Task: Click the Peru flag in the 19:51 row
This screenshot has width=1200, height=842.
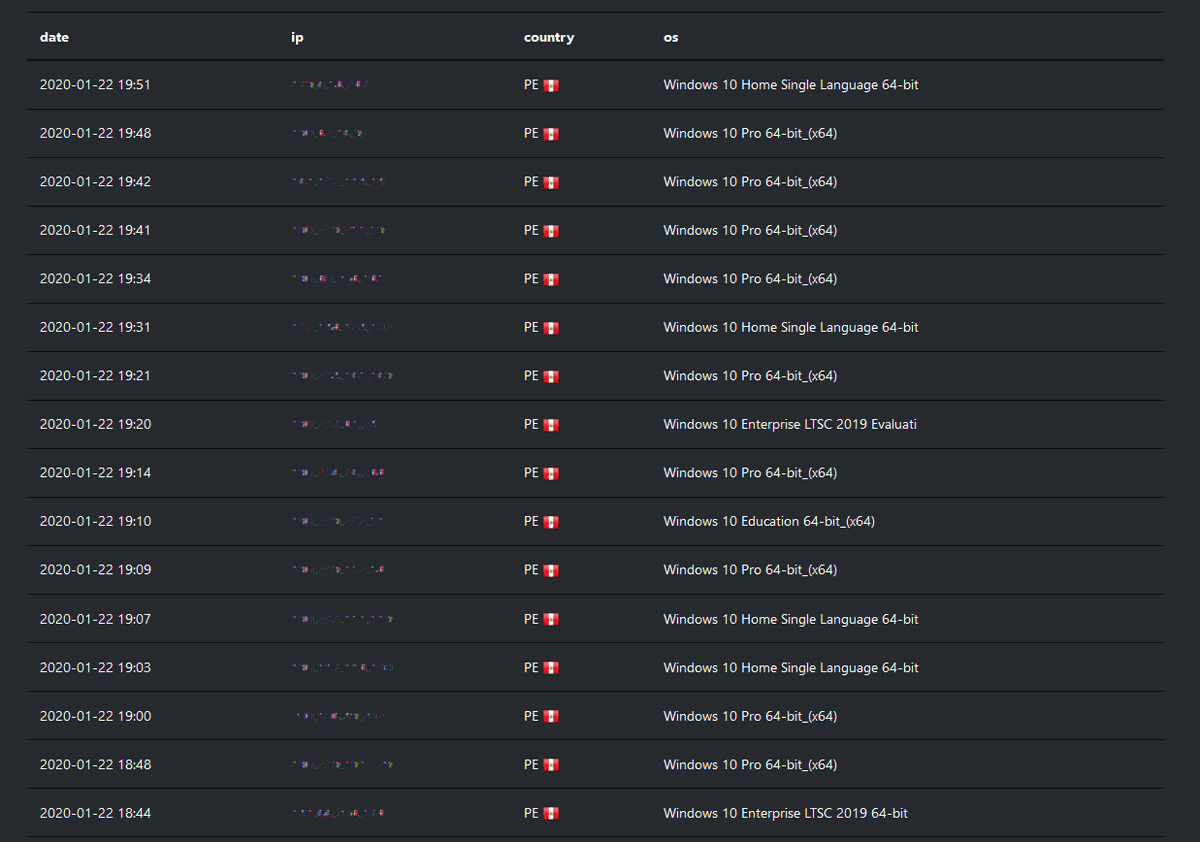Action: click(x=551, y=86)
